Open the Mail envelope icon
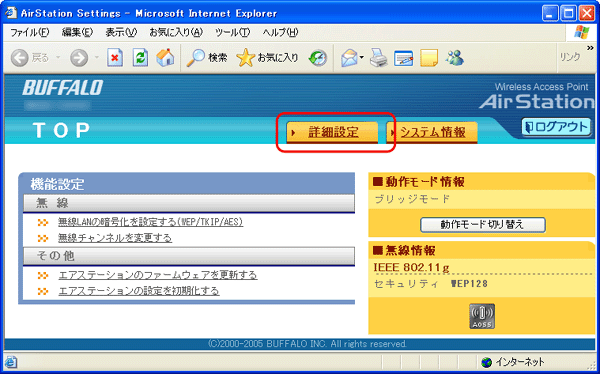 [350, 58]
